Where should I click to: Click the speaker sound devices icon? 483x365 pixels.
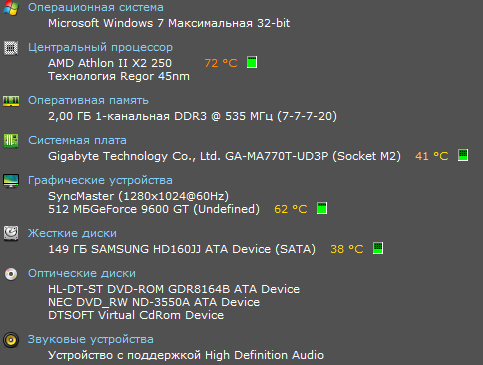pos(11,340)
